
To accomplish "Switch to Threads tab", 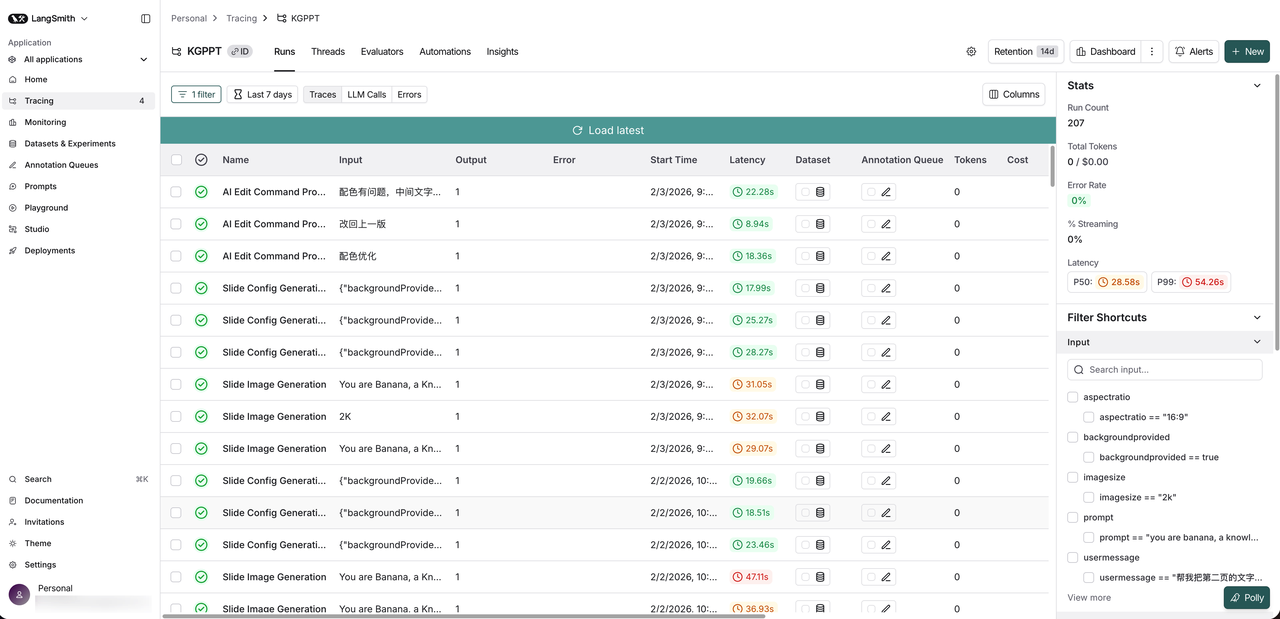I will 328,52.
